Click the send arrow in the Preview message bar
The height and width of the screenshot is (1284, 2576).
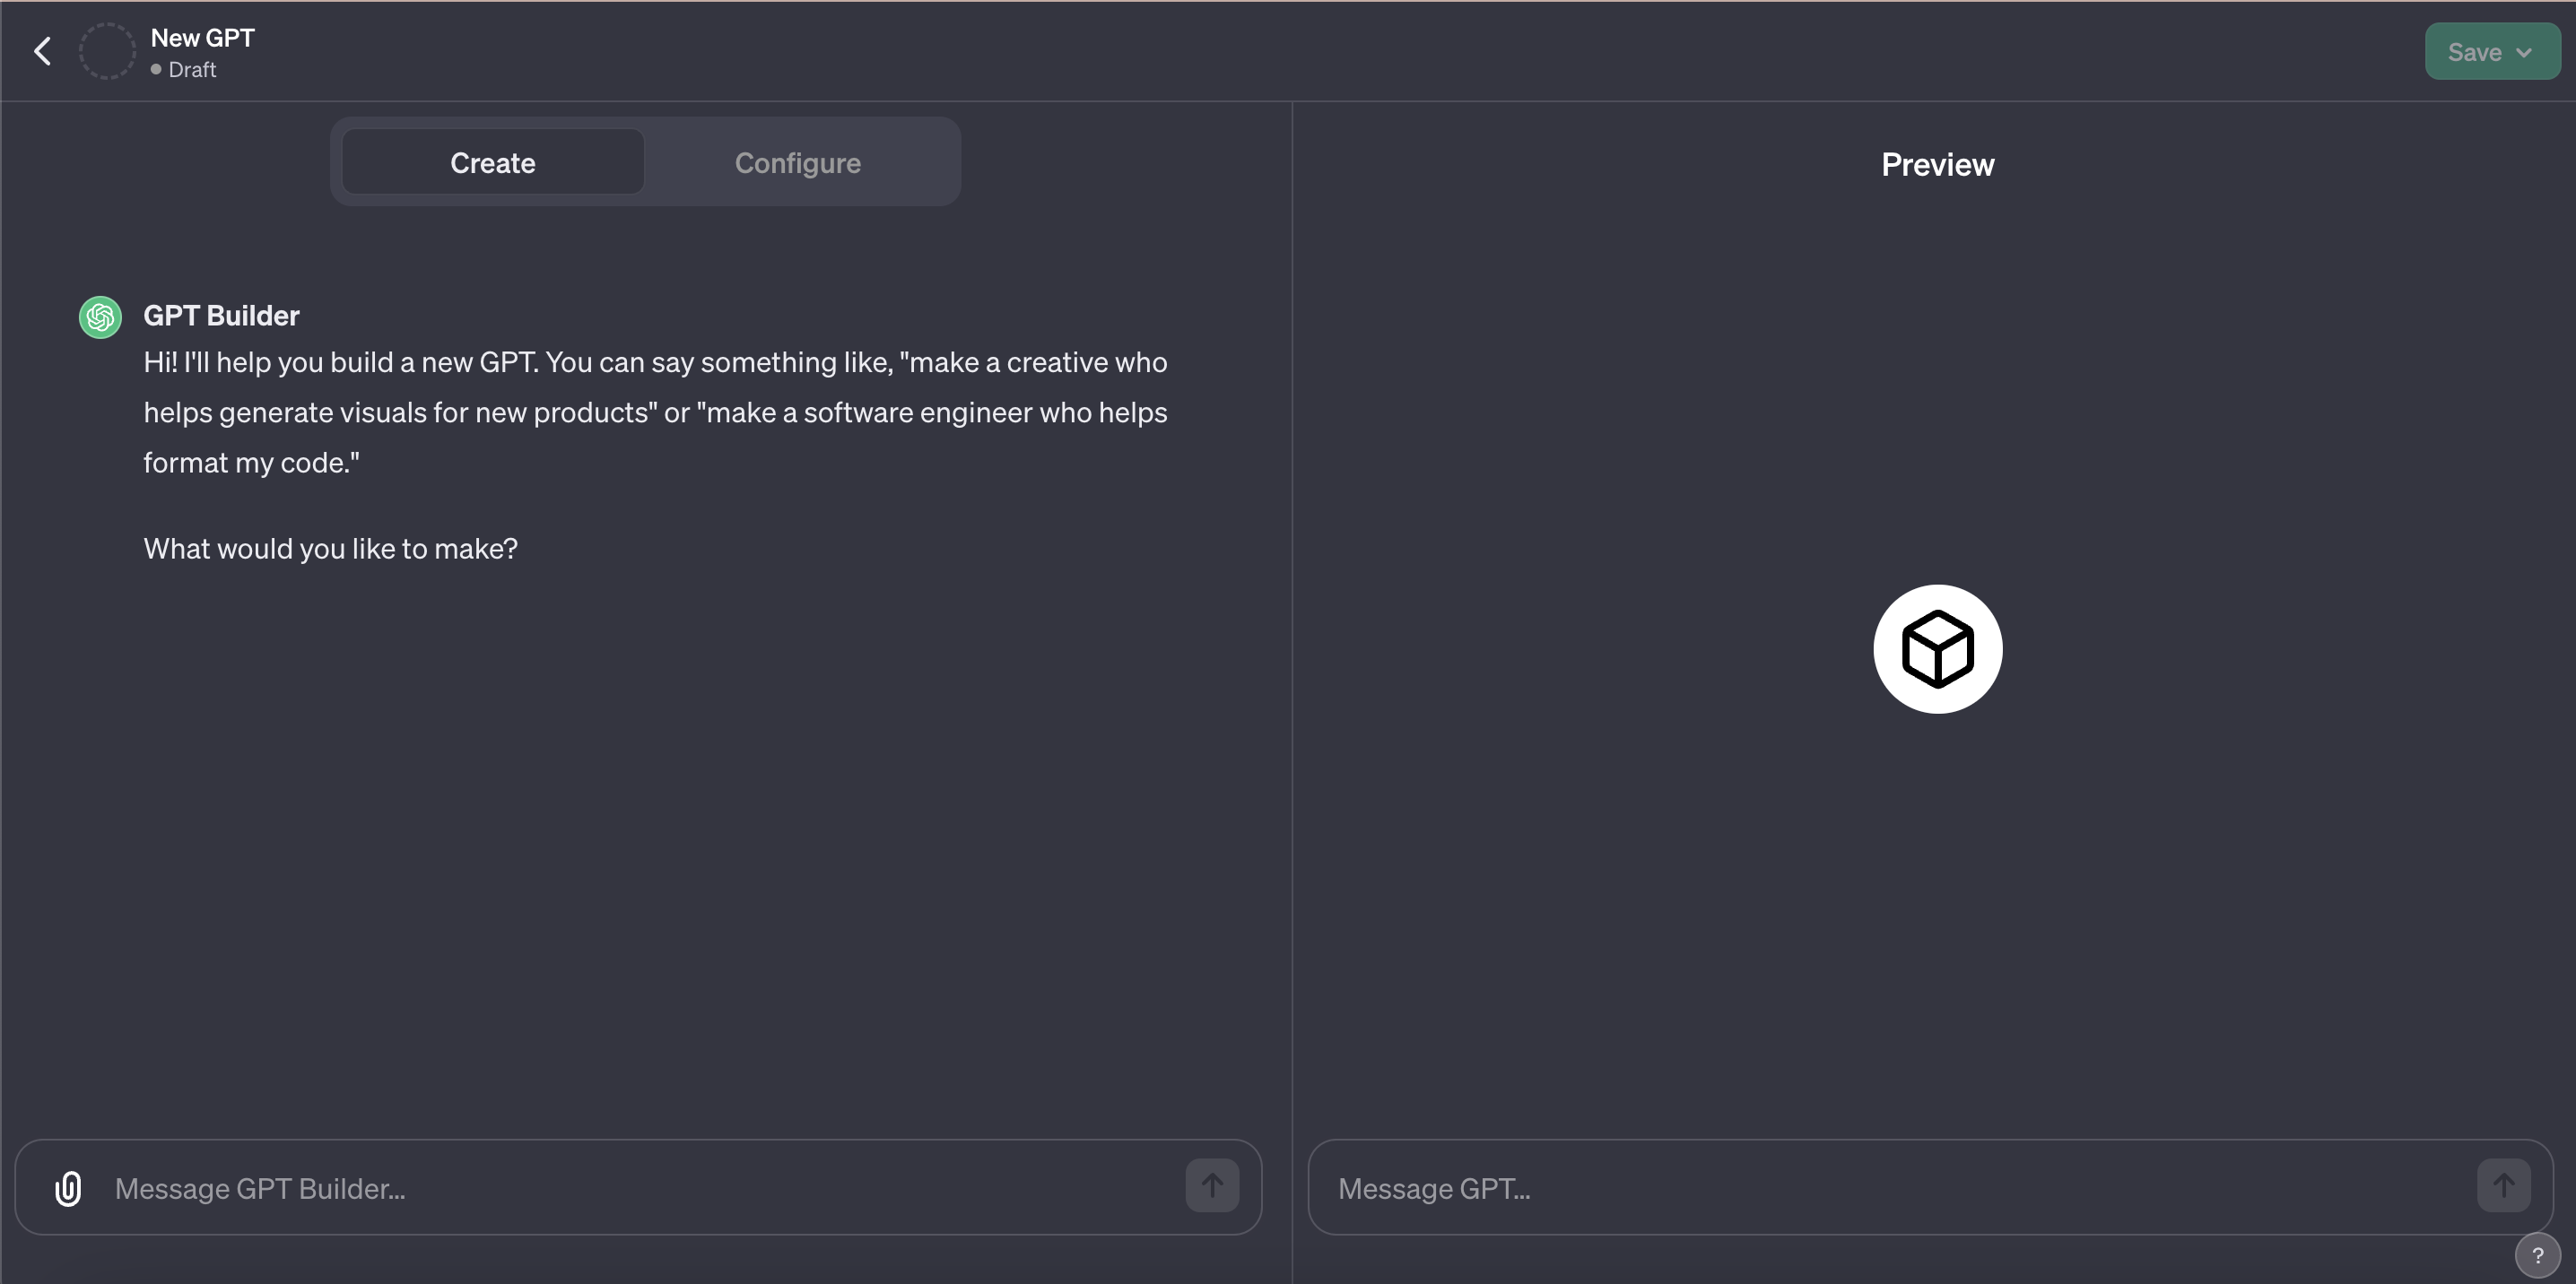point(2504,1184)
